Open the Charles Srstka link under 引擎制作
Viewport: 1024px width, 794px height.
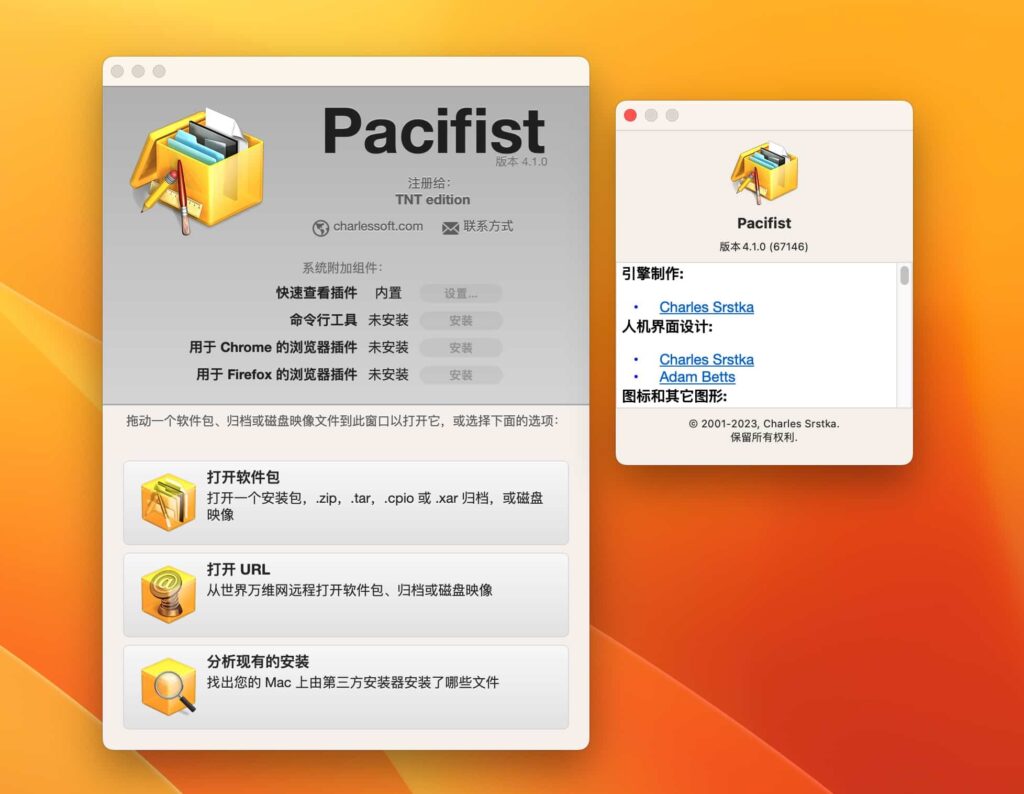pyautogui.click(x=706, y=307)
